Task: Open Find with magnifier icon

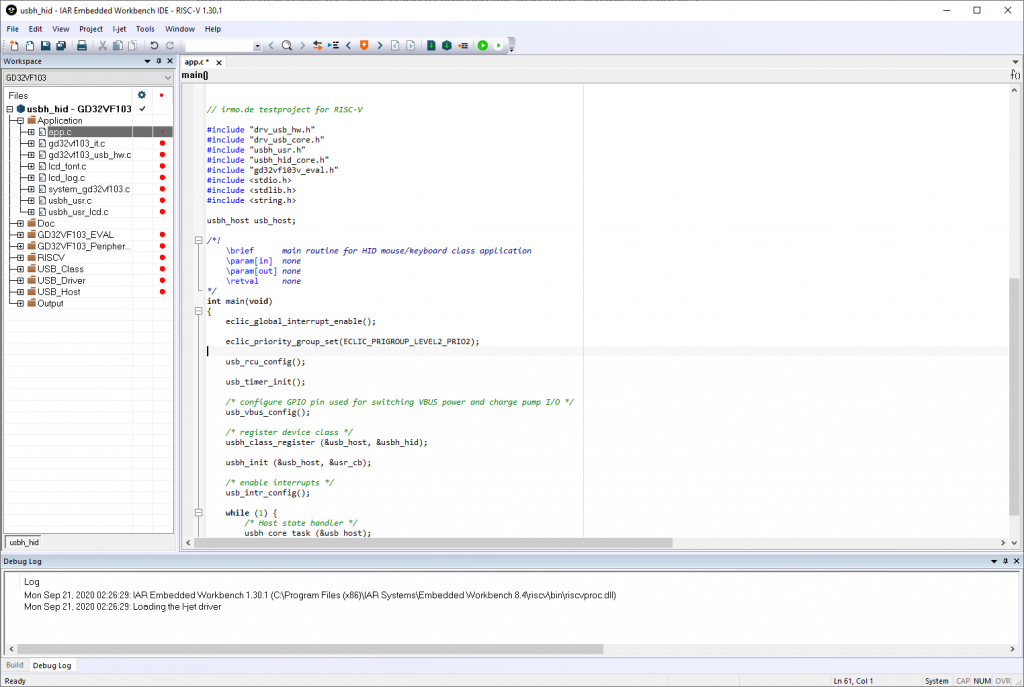Action: click(x=287, y=45)
